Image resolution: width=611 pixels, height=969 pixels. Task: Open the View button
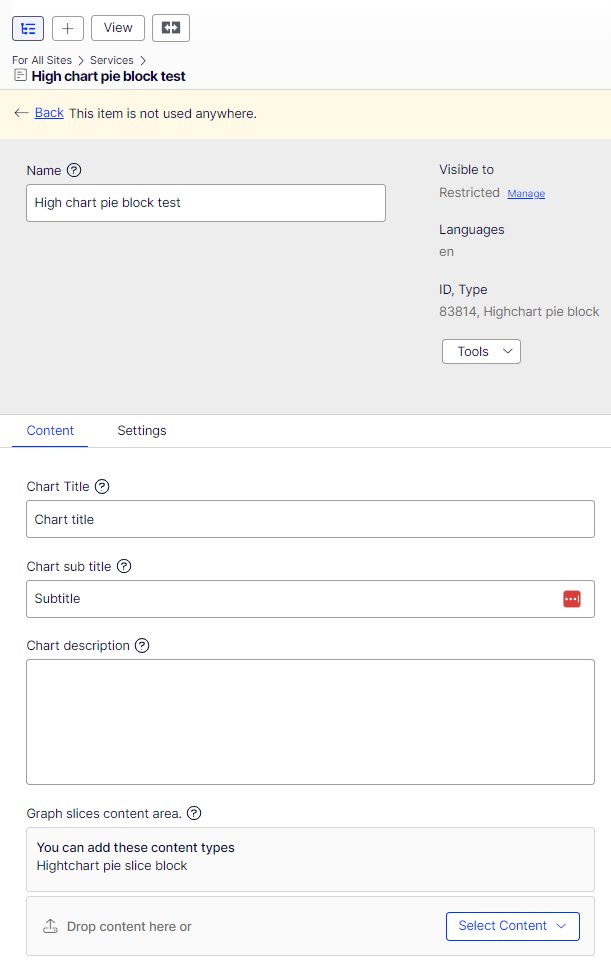tap(118, 28)
